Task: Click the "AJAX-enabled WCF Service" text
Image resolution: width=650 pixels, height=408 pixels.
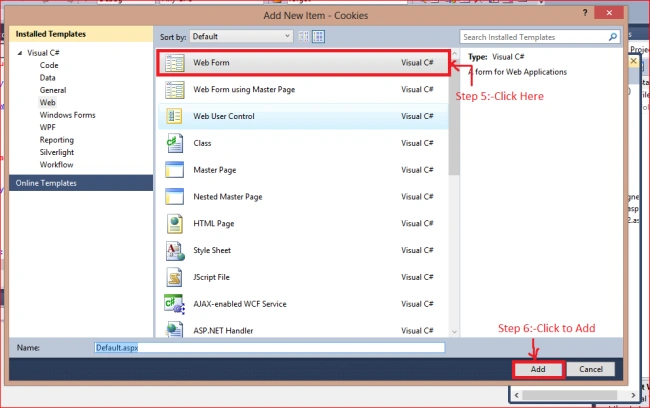Action: coord(240,304)
